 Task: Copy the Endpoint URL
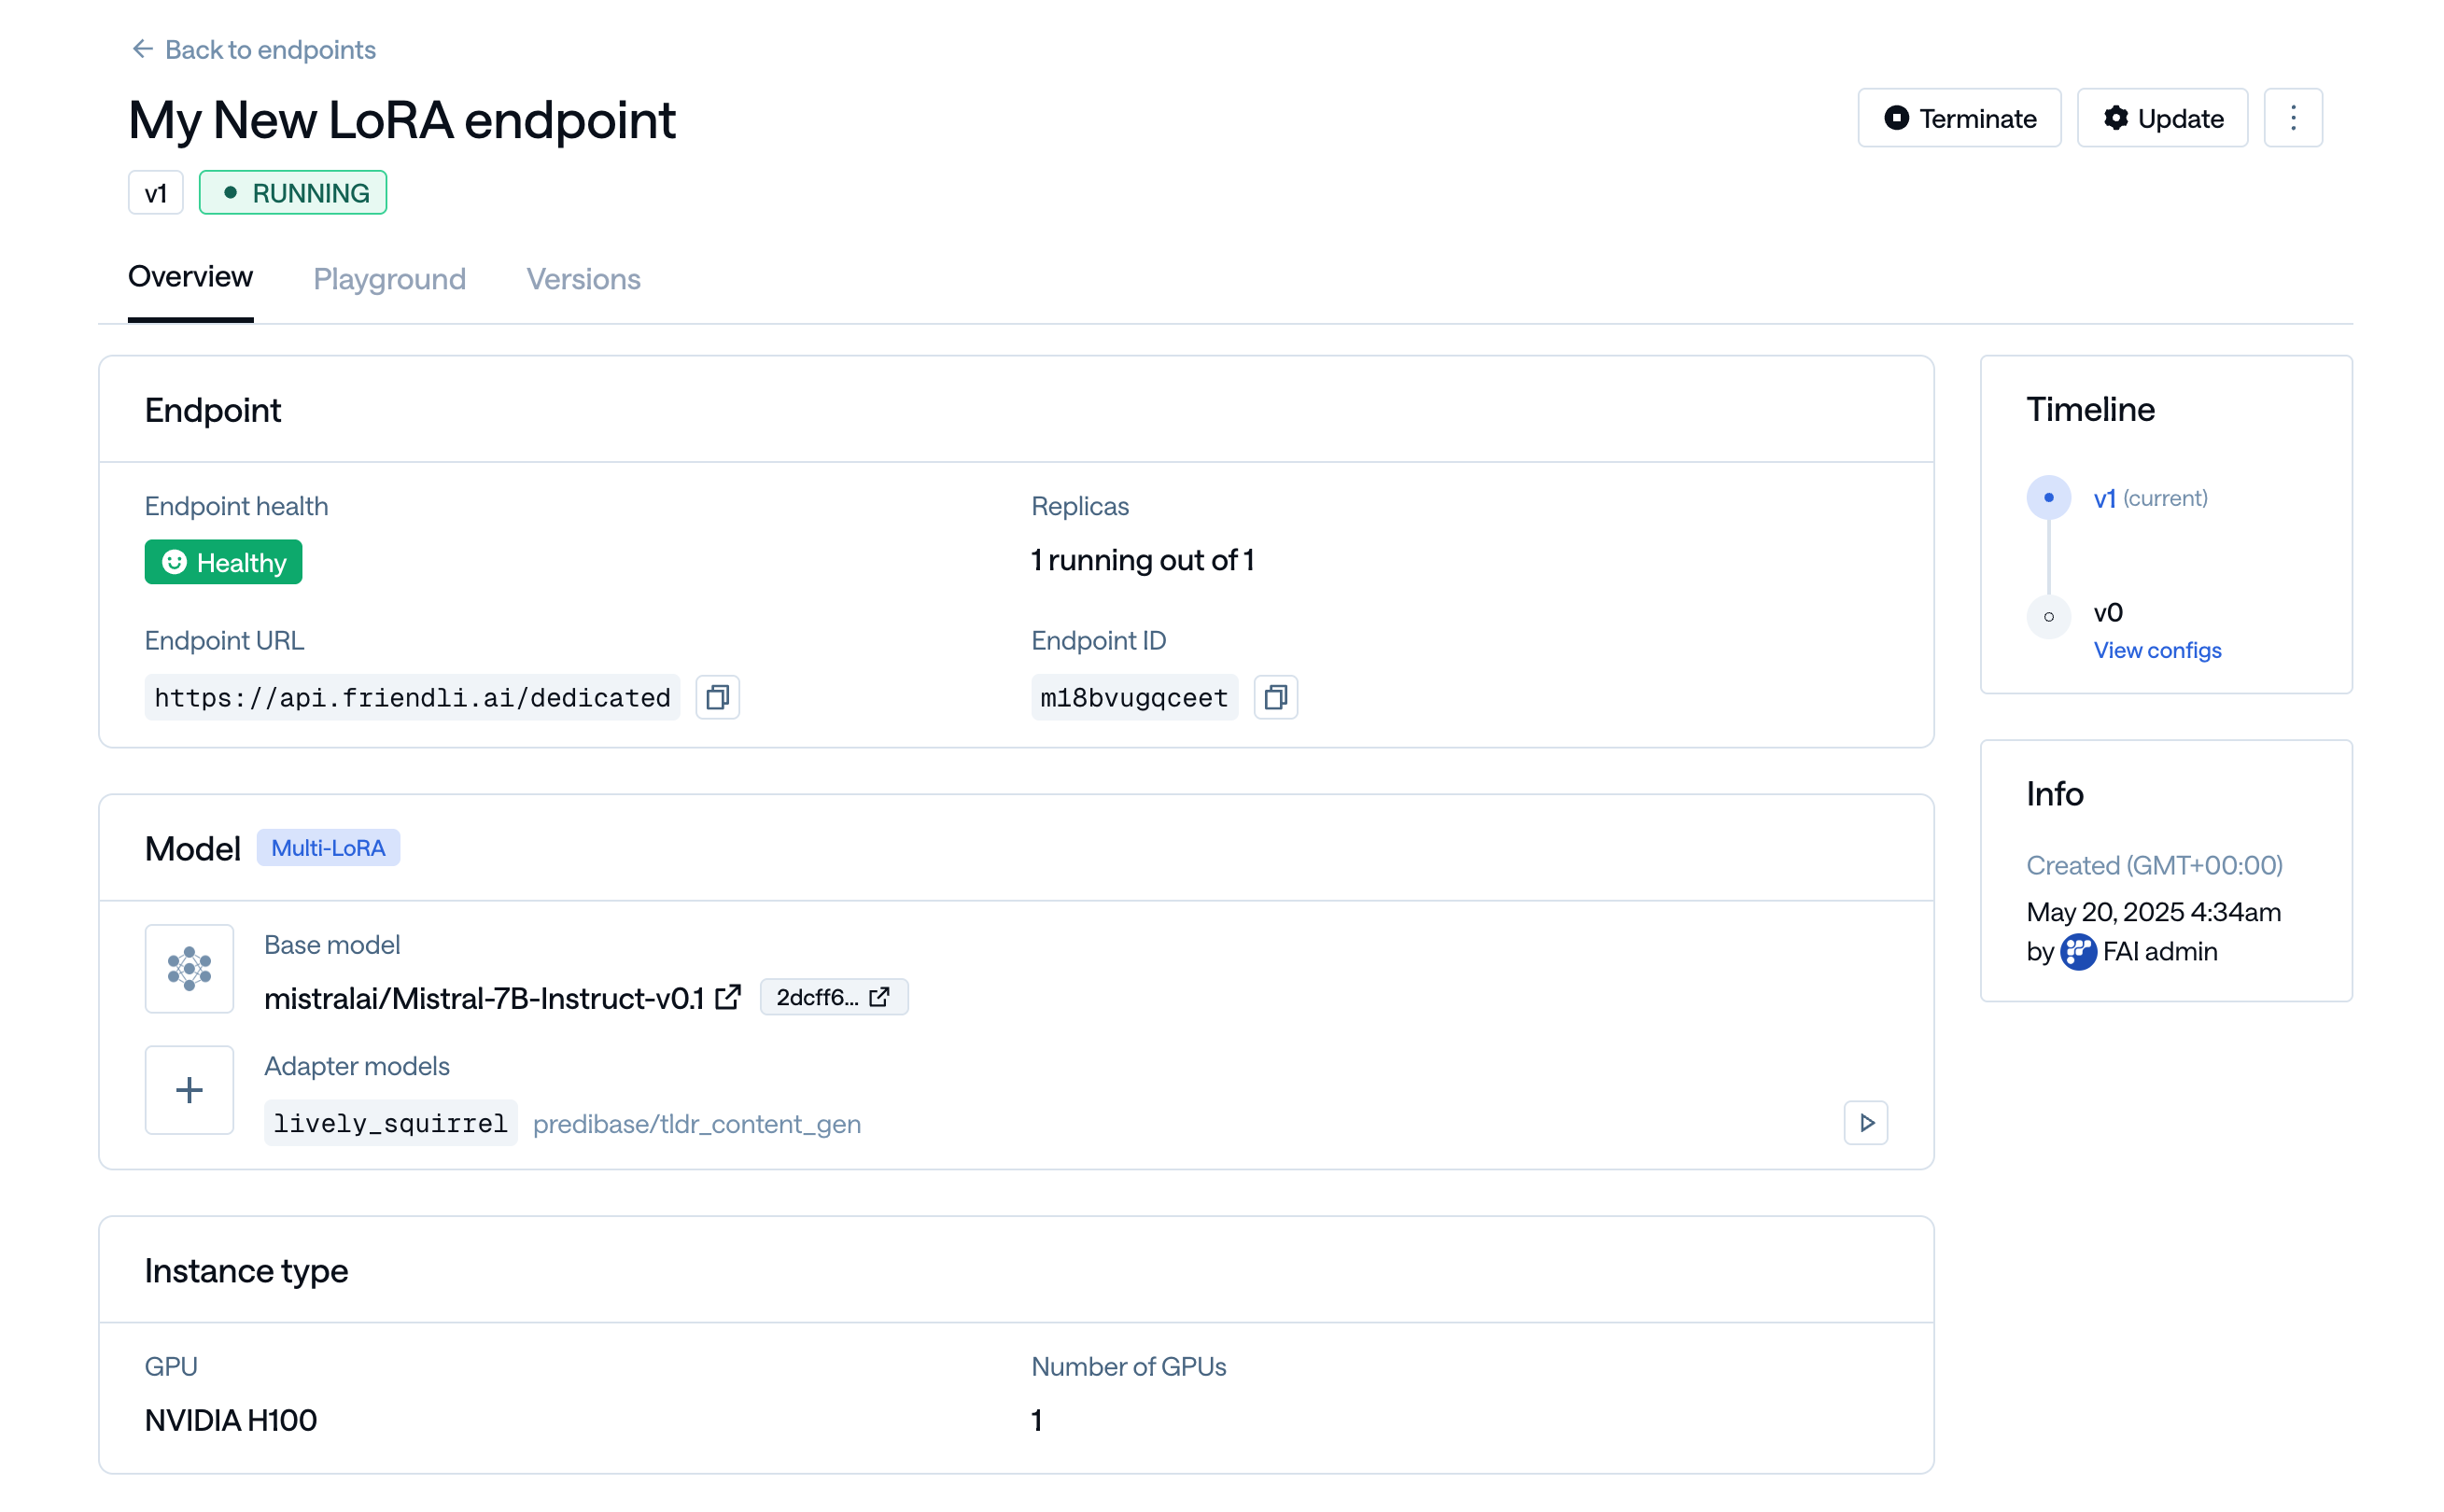click(x=717, y=697)
